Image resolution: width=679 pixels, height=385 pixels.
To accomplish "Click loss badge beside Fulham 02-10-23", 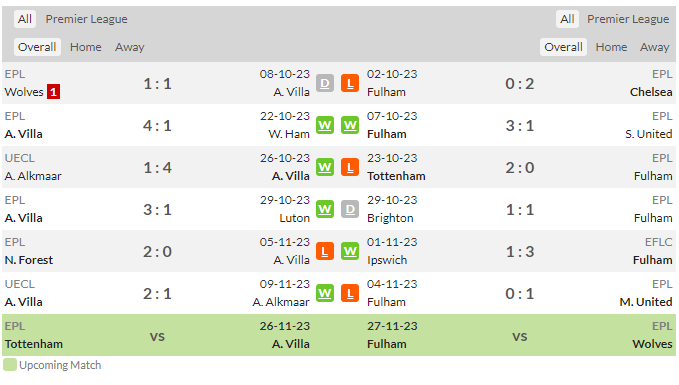I will point(350,83).
